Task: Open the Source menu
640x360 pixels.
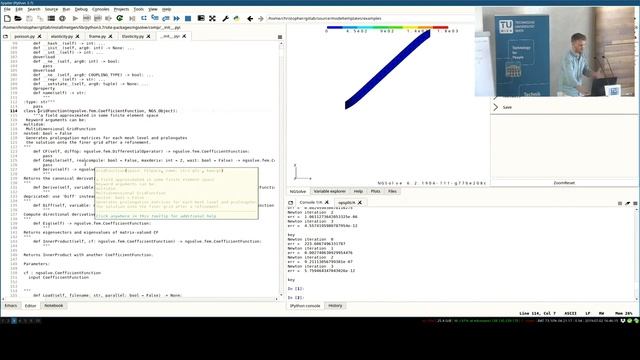Action: click(51, 9)
